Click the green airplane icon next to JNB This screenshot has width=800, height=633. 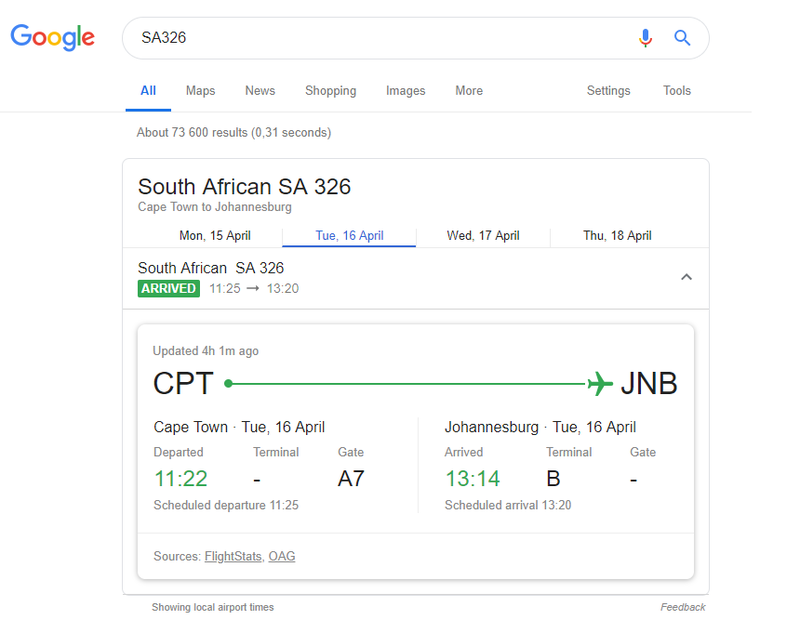click(x=599, y=382)
